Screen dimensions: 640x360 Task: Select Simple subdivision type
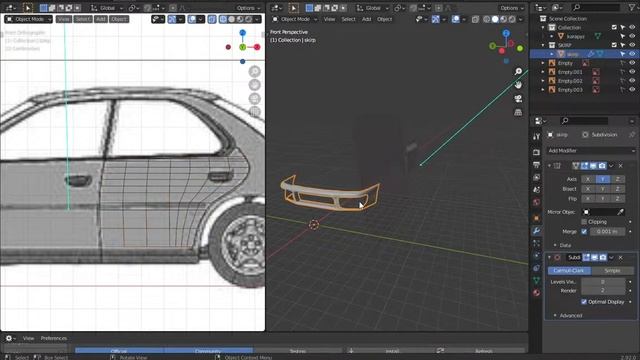[613, 271]
